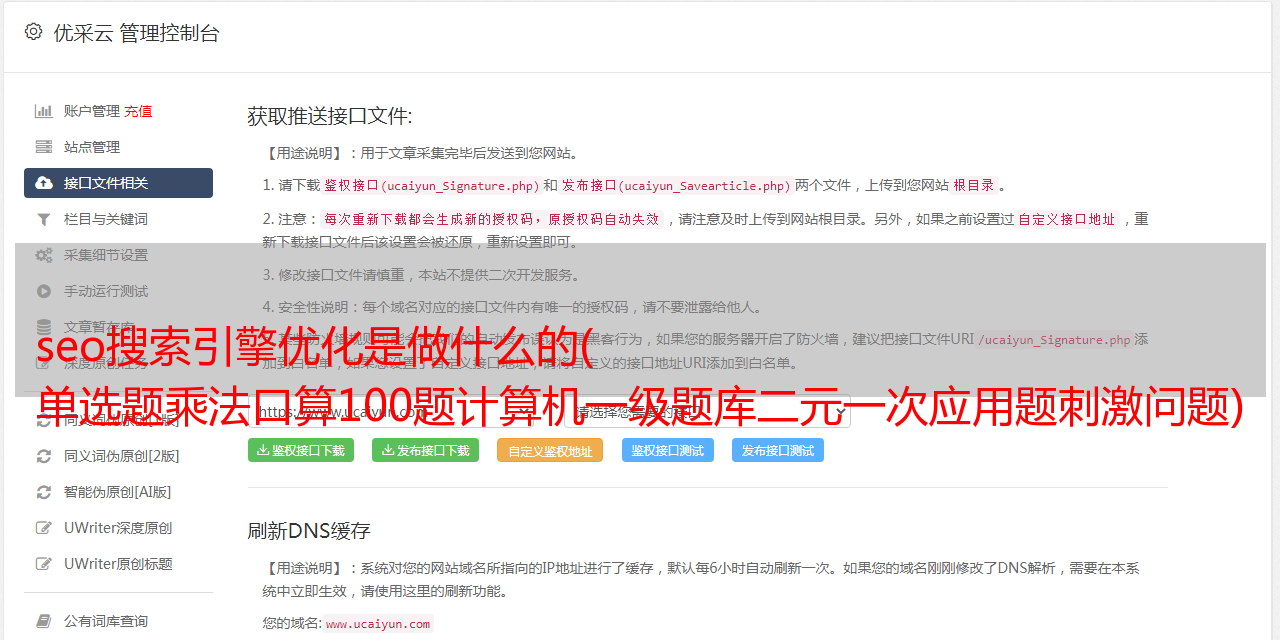Click the 自定义接口地址 highlighted text
1280x640 pixels.
(1067, 220)
